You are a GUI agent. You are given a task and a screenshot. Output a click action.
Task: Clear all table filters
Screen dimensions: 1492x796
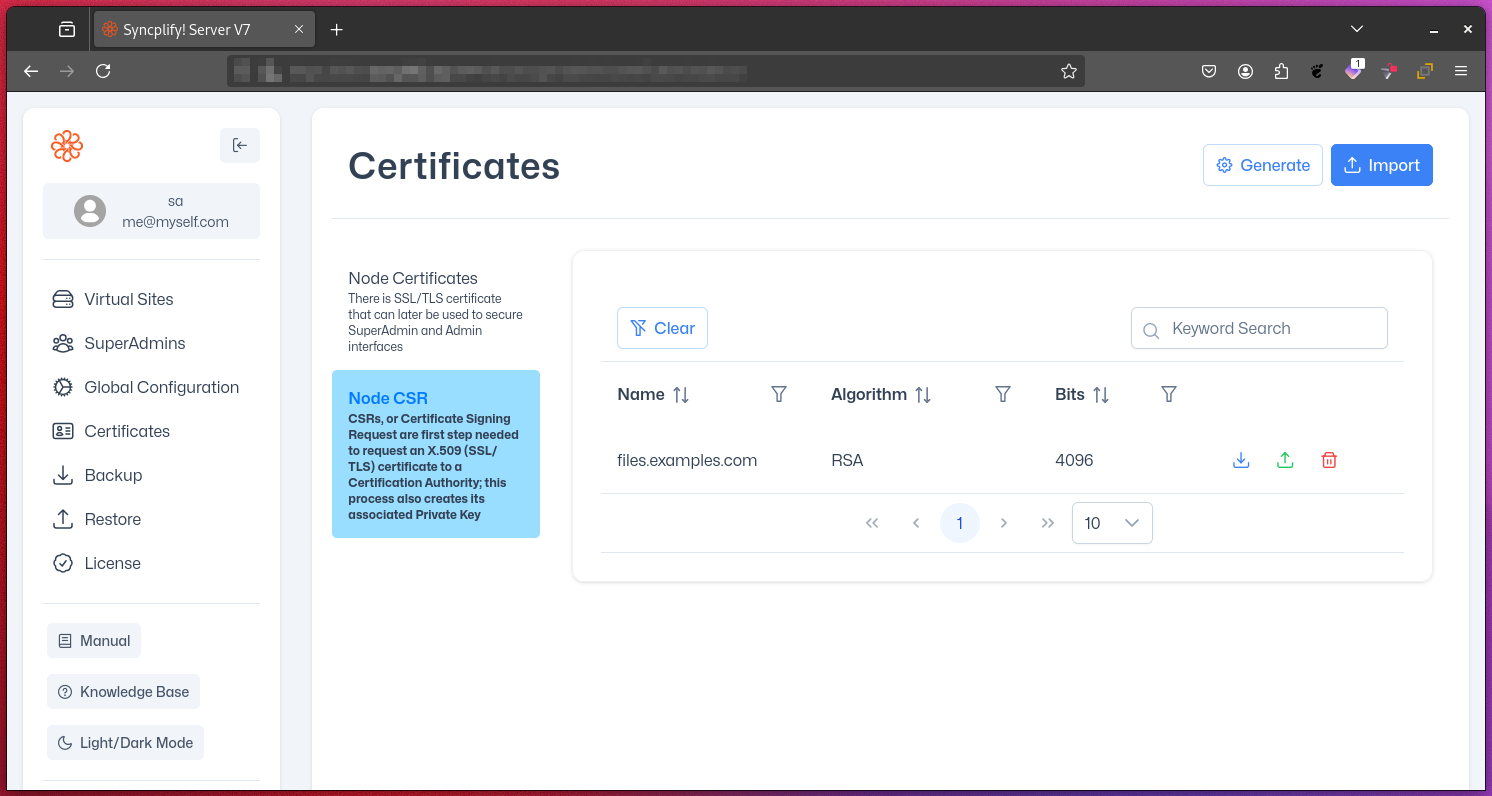[x=662, y=328]
